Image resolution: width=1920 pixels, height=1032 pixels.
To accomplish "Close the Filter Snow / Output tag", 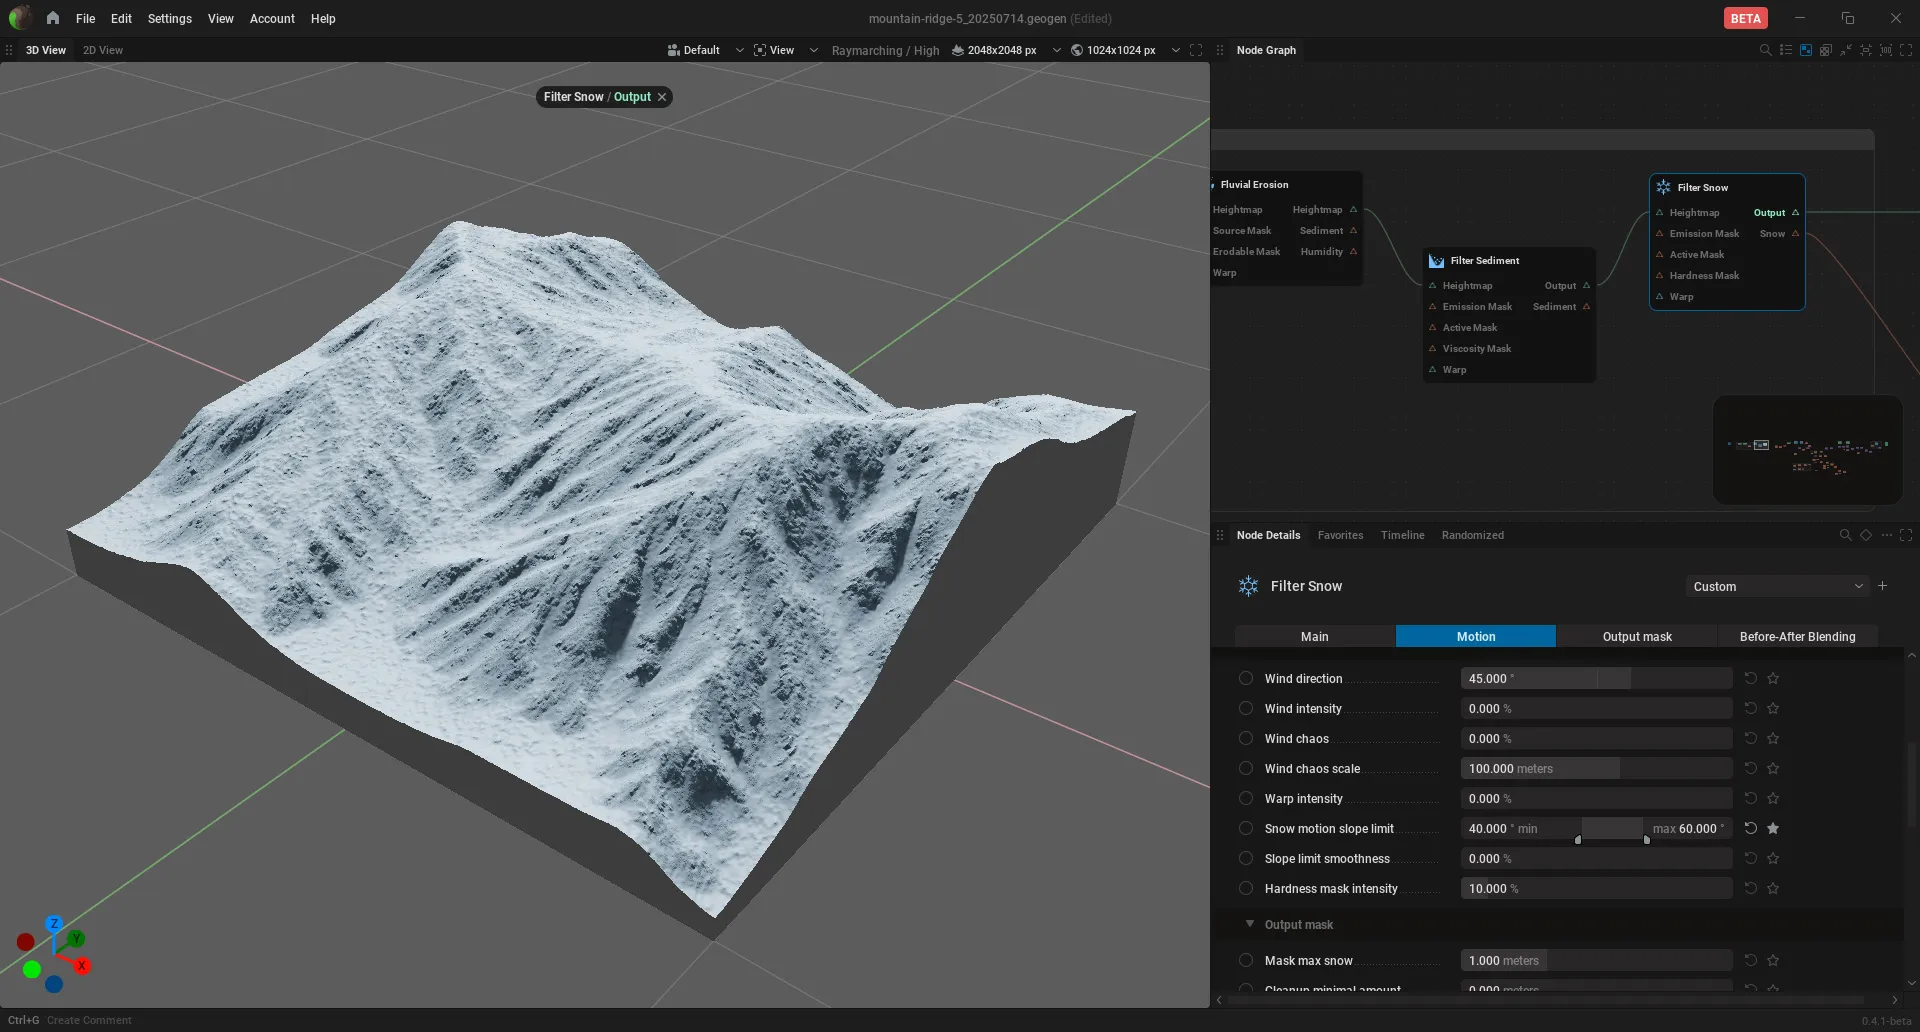I will (662, 97).
